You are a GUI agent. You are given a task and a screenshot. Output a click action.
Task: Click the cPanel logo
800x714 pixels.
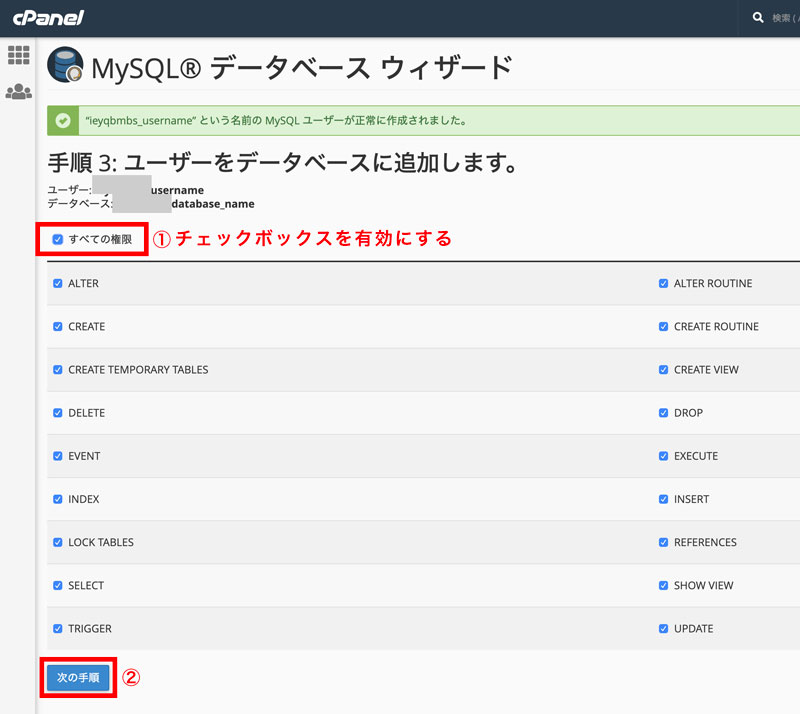[x=48, y=18]
